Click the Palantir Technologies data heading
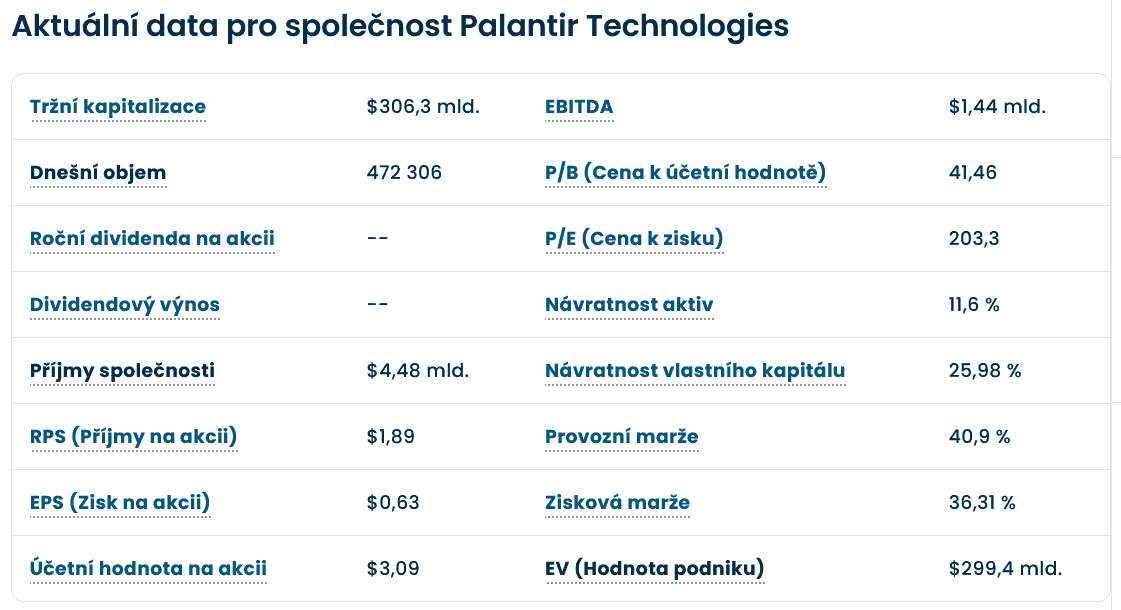Viewport: 1121px width, 610px height. (400, 26)
